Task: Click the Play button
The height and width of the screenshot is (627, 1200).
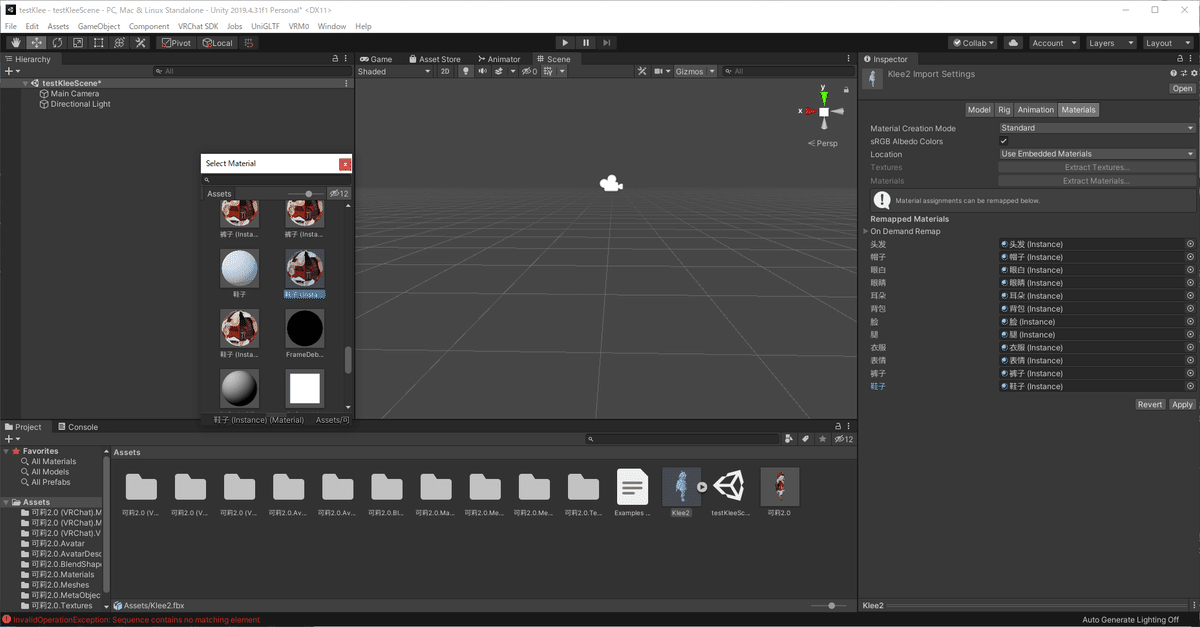Action: point(565,43)
